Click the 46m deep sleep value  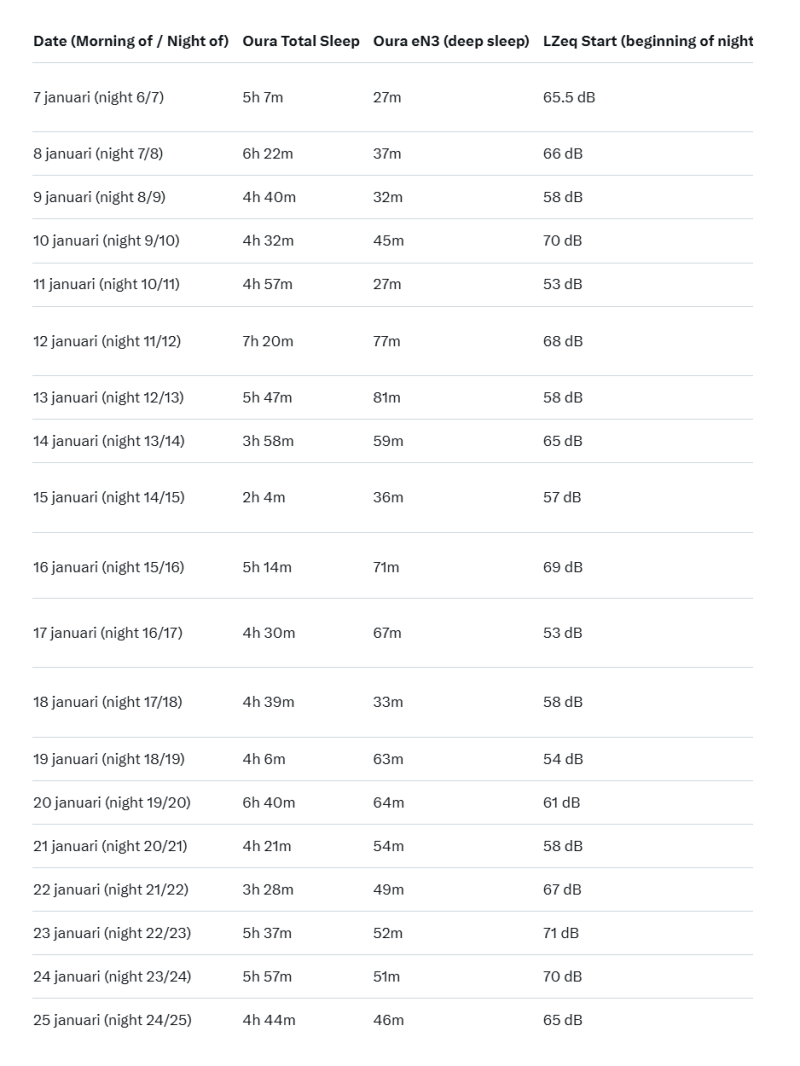[388, 1020]
